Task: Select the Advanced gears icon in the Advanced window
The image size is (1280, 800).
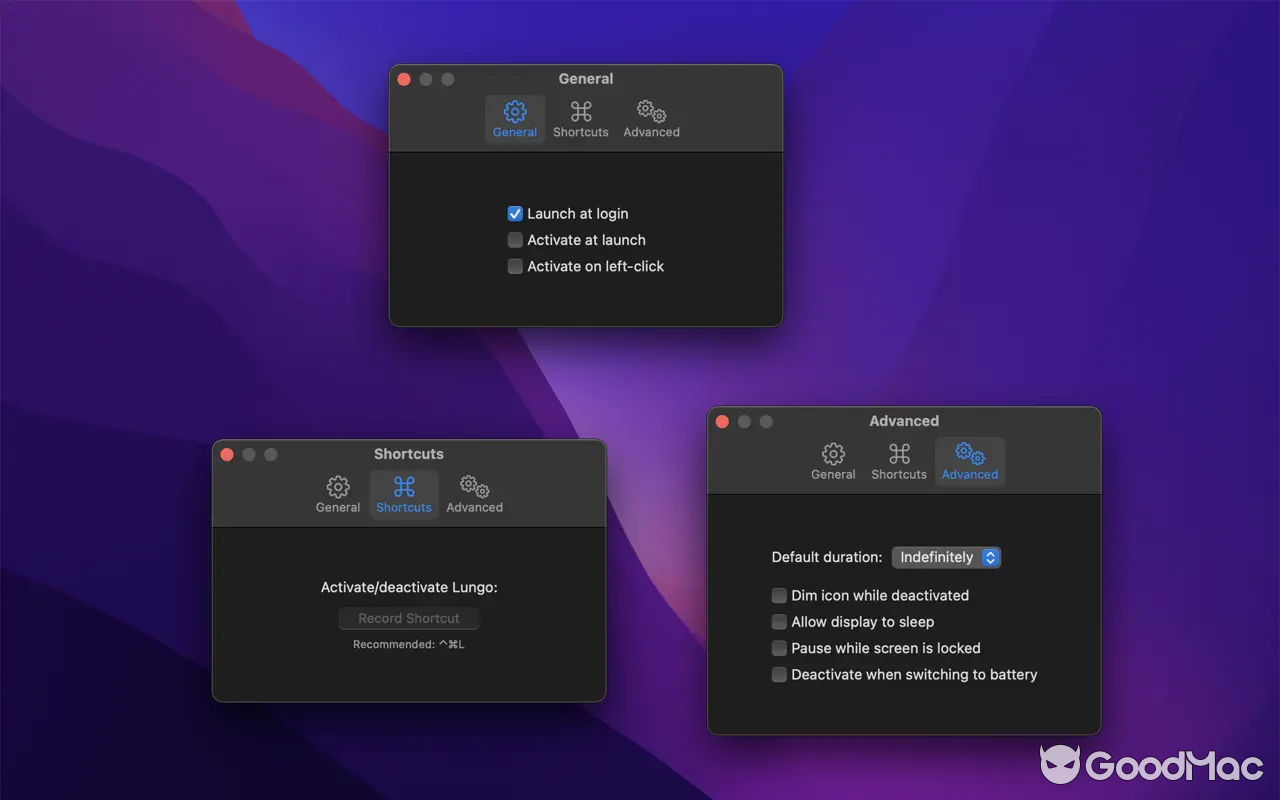Action: [969, 455]
